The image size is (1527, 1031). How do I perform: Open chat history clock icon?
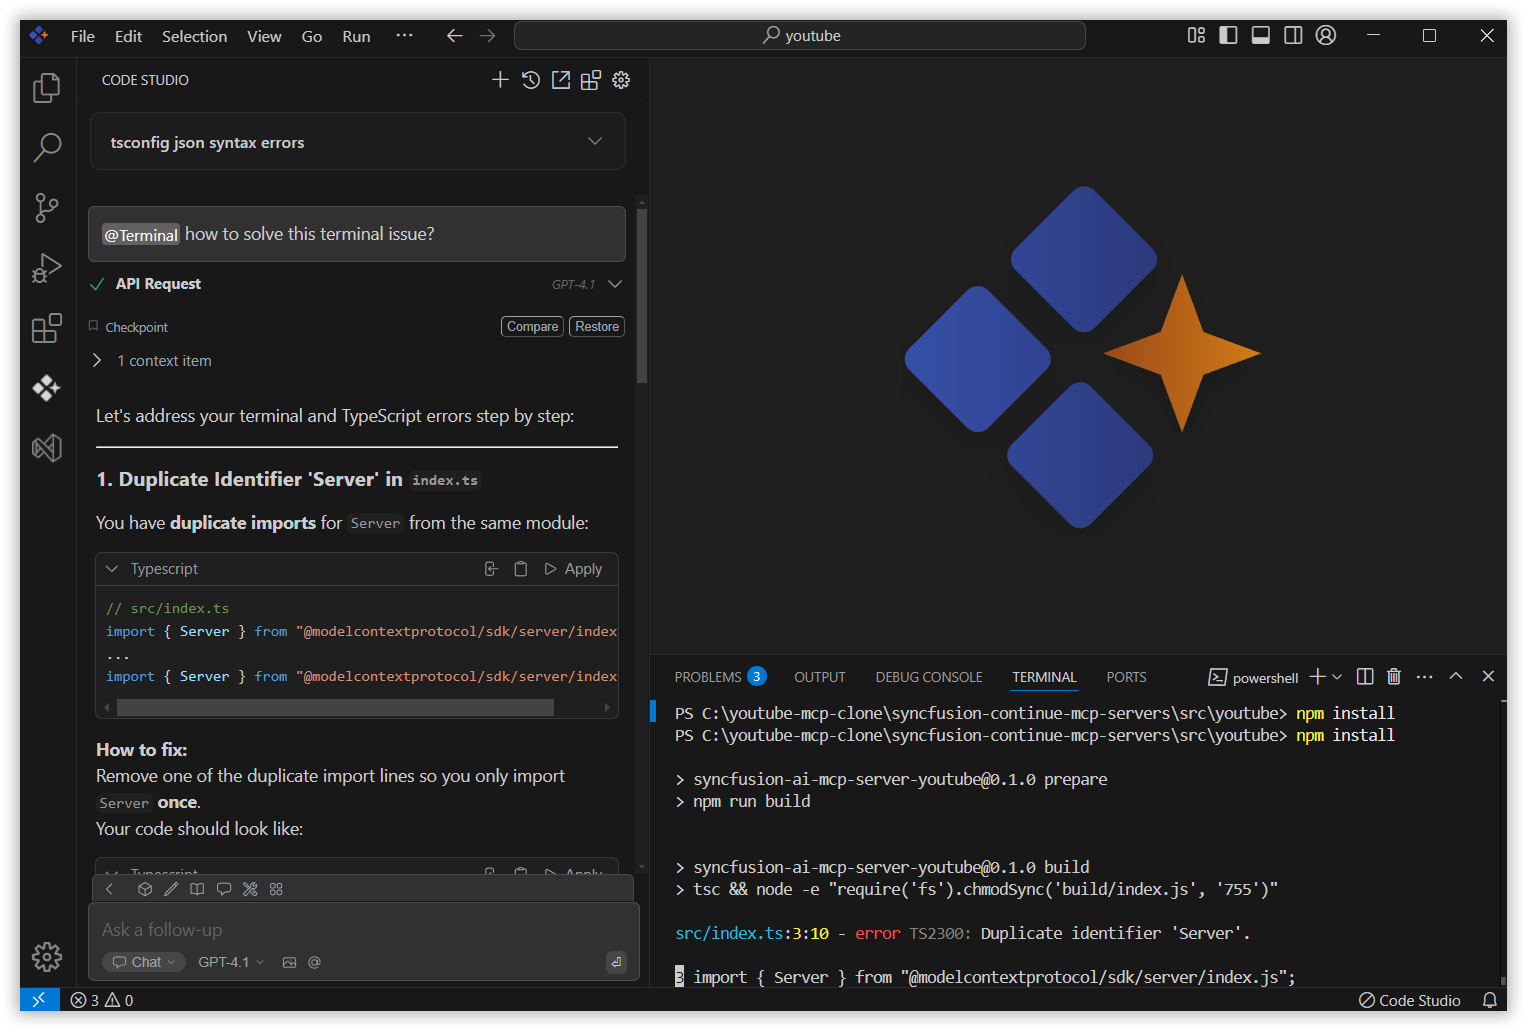click(x=531, y=80)
